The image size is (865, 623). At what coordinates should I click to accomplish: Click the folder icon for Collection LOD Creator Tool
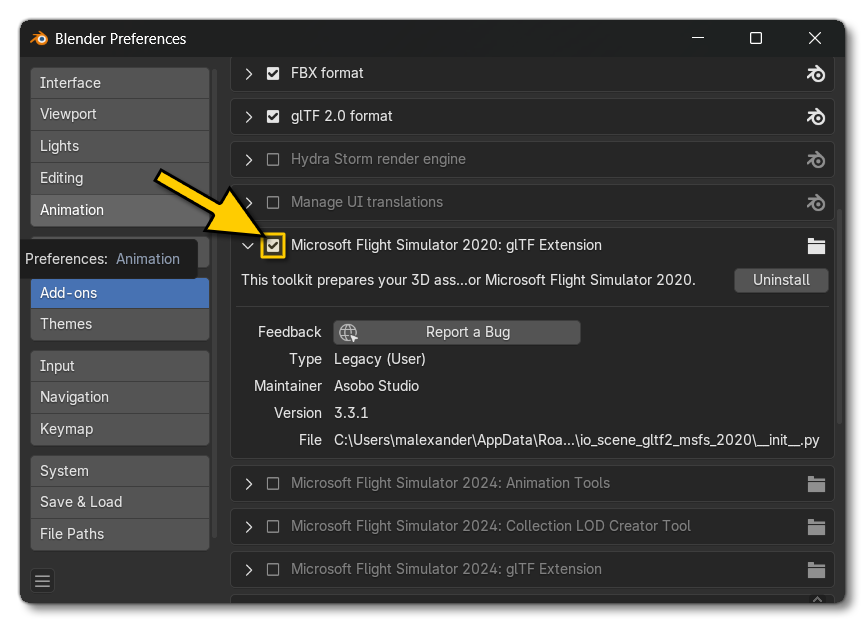click(x=816, y=526)
